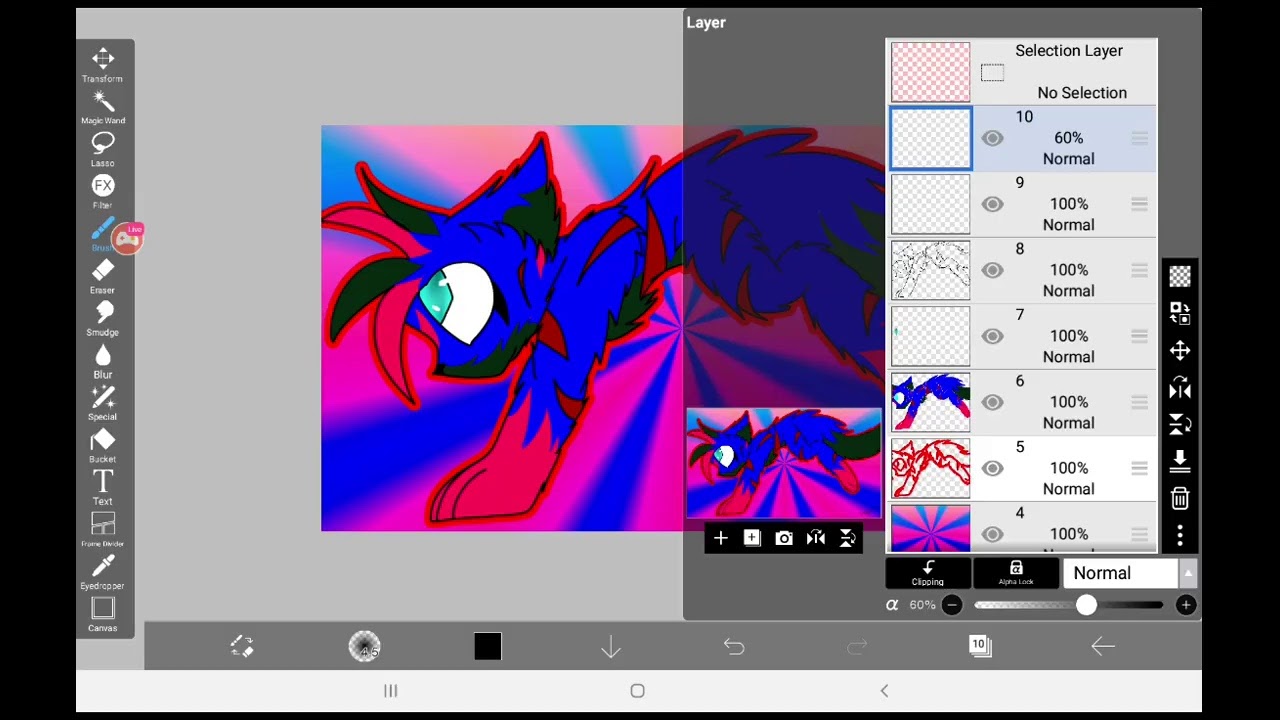Open layers window button showing 10
Screen dimensions: 1280x720
[x=980, y=646]
